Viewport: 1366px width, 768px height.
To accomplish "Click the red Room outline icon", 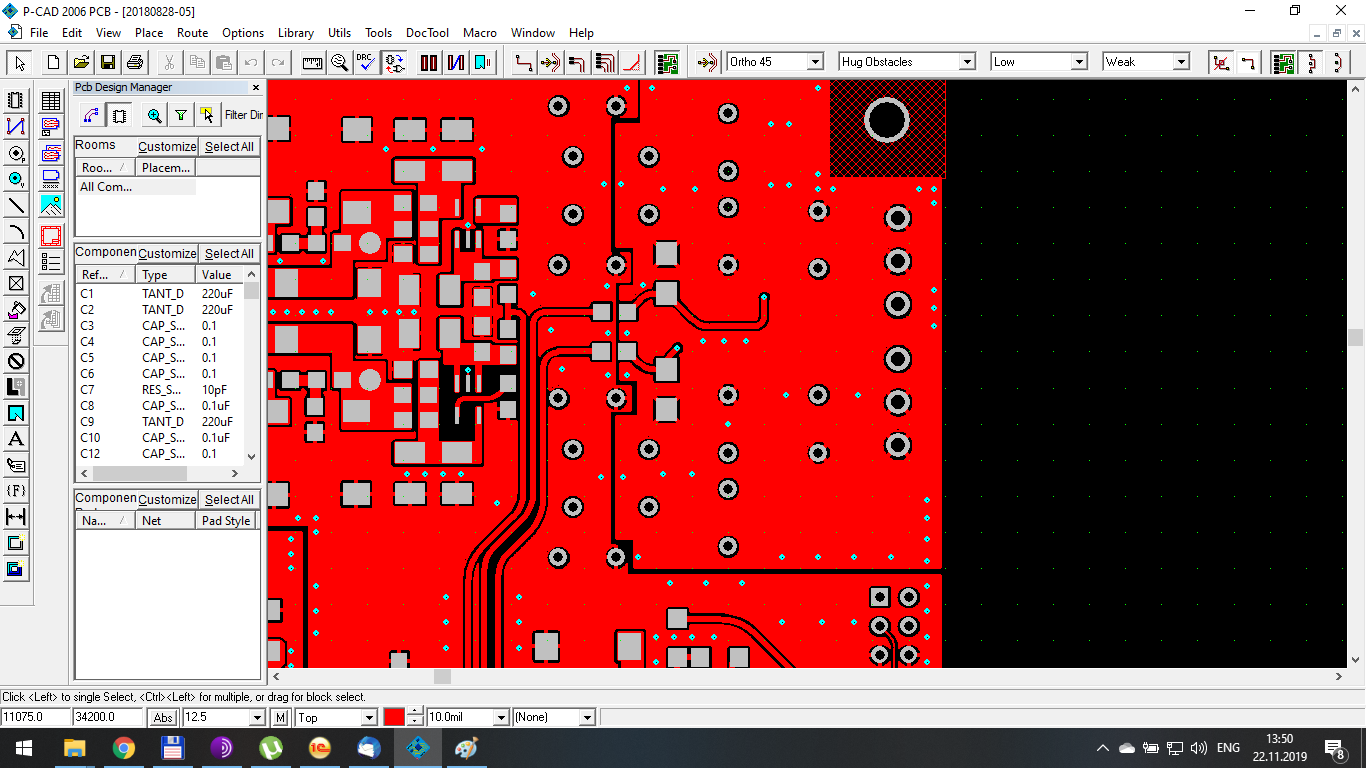I will 51,236.
